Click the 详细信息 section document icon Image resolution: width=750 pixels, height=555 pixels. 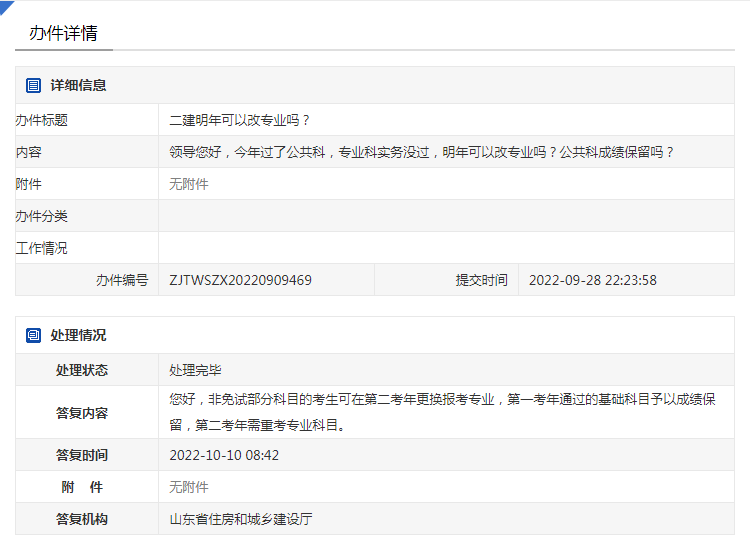(34, 86)
